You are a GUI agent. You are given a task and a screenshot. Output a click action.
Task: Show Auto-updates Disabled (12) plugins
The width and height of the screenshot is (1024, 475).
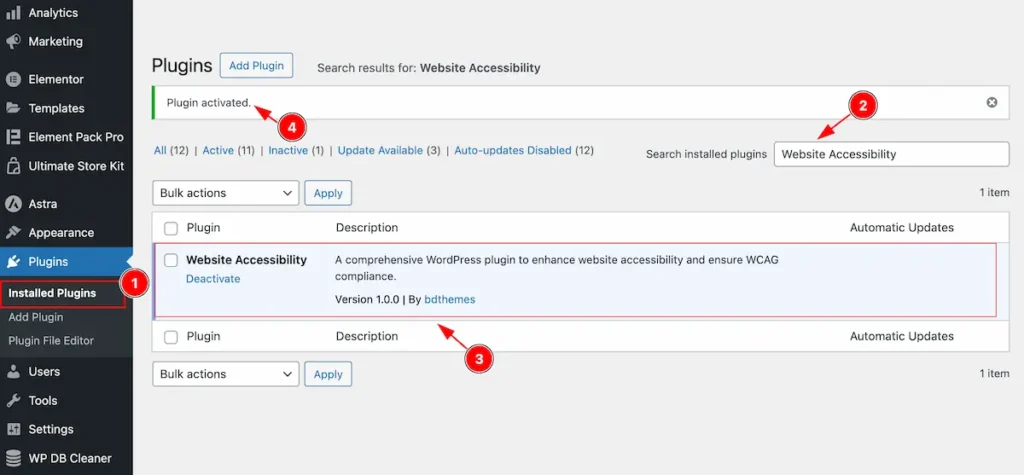(524, 150)
